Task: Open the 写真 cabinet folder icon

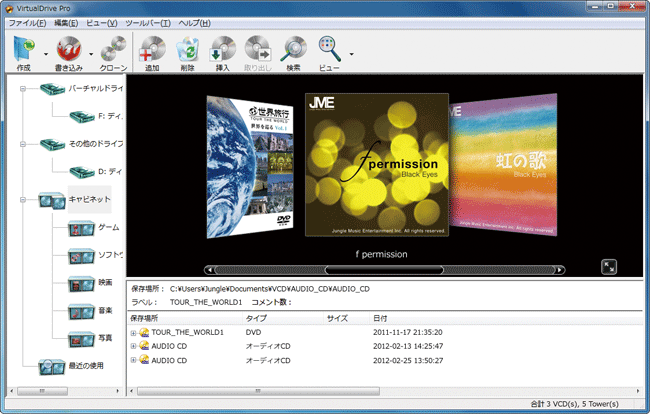Action: (81, 340)
